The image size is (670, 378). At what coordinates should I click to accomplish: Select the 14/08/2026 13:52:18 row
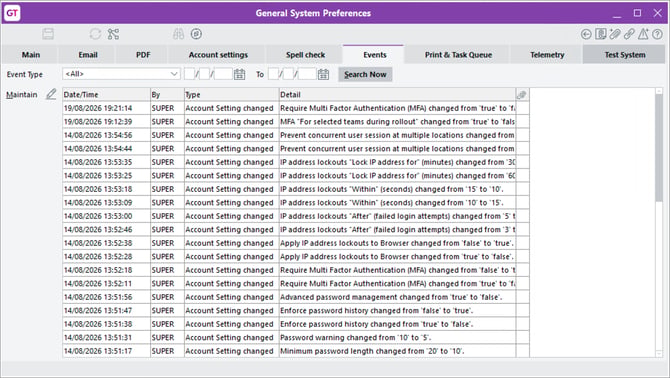pyautogui.click(x=296, y=270)
